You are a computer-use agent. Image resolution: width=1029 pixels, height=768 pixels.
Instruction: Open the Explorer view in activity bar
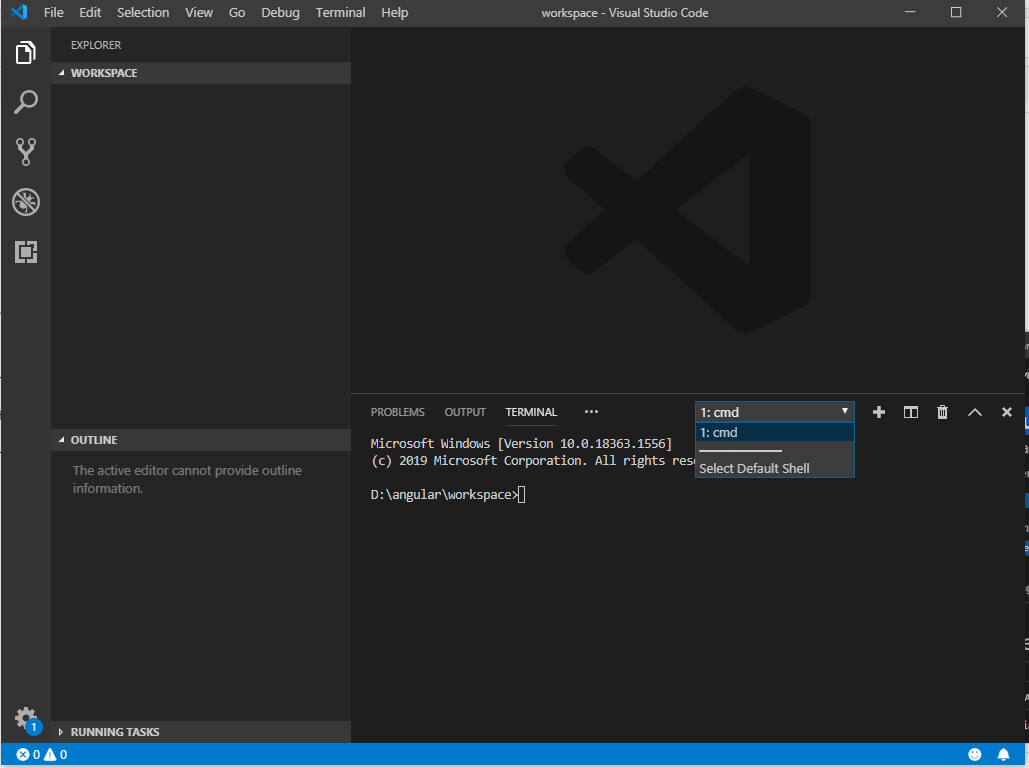(x=26, y=53)
